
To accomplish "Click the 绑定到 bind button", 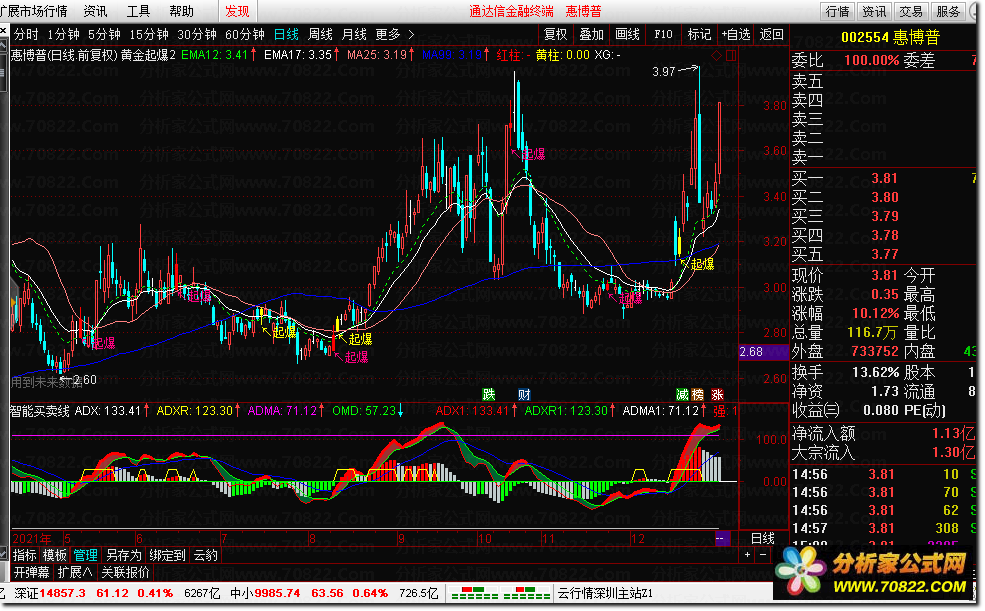I will coord(167,555).
